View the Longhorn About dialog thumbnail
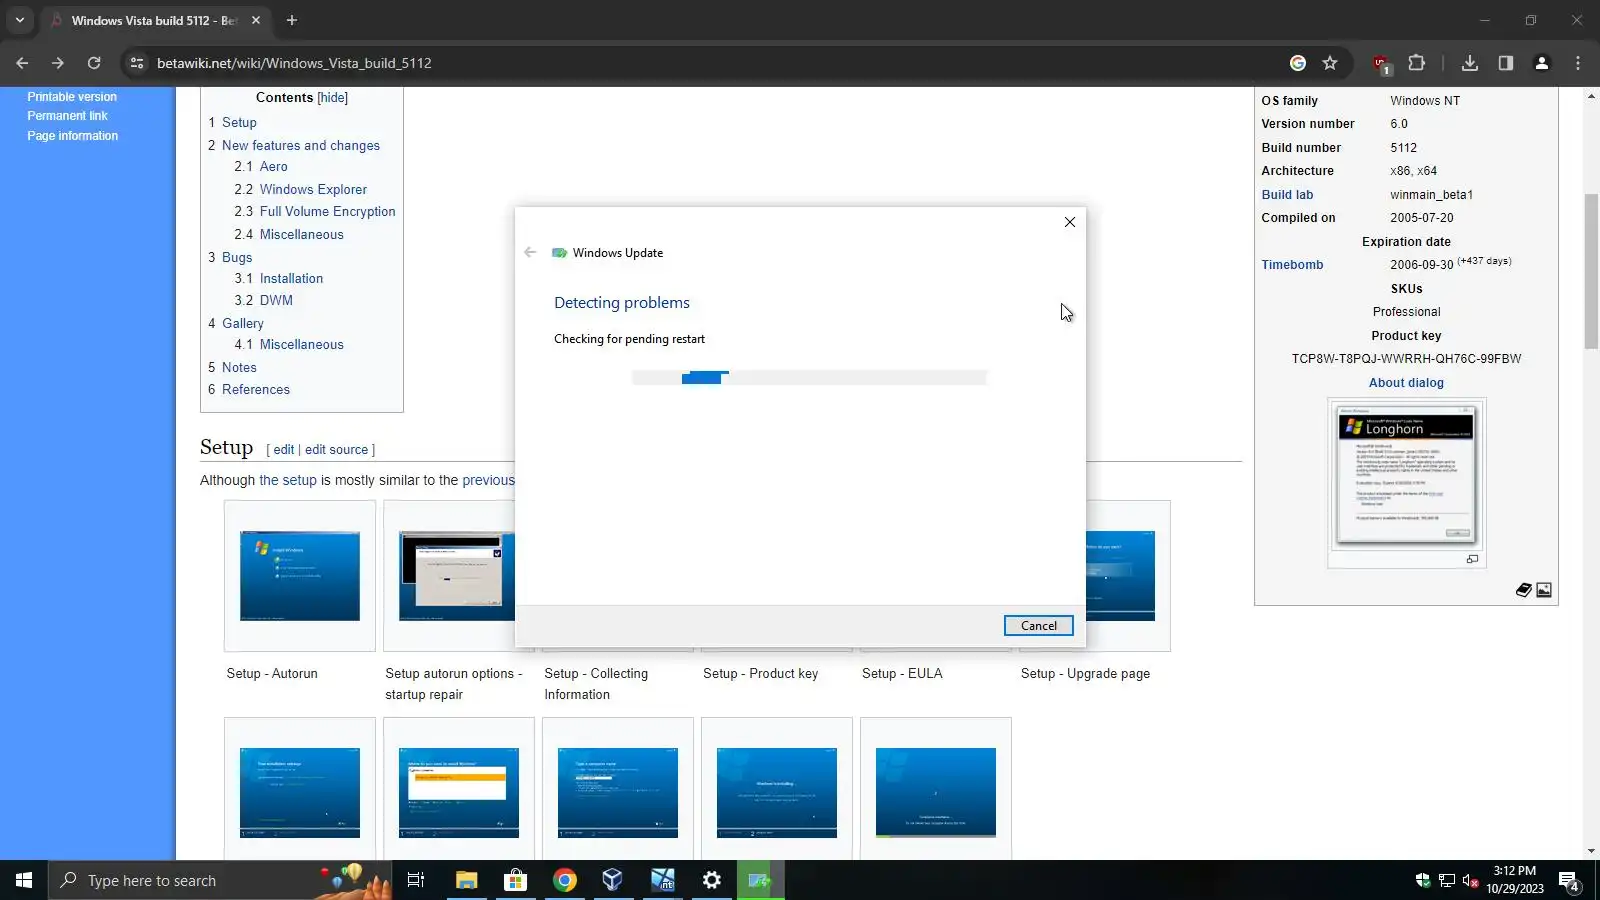This screenshot has width=1600, height=900. tap(1406, 476)
